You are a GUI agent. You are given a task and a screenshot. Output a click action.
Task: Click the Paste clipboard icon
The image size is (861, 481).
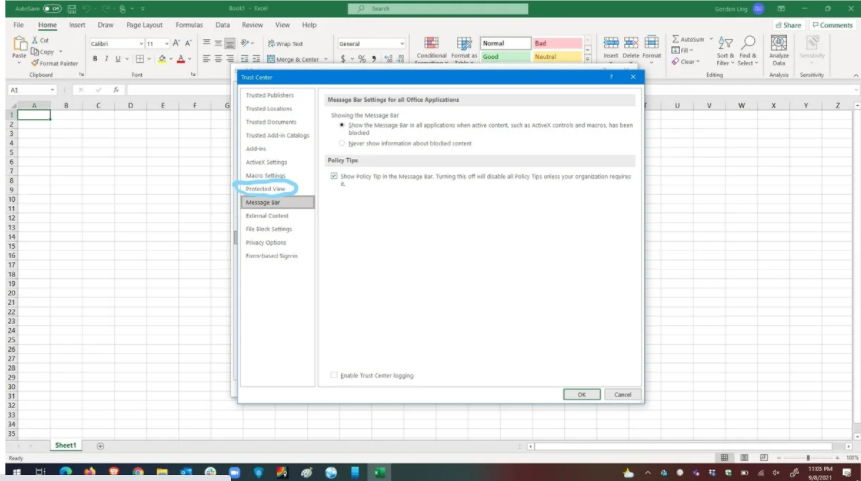[x=20, y=46]
